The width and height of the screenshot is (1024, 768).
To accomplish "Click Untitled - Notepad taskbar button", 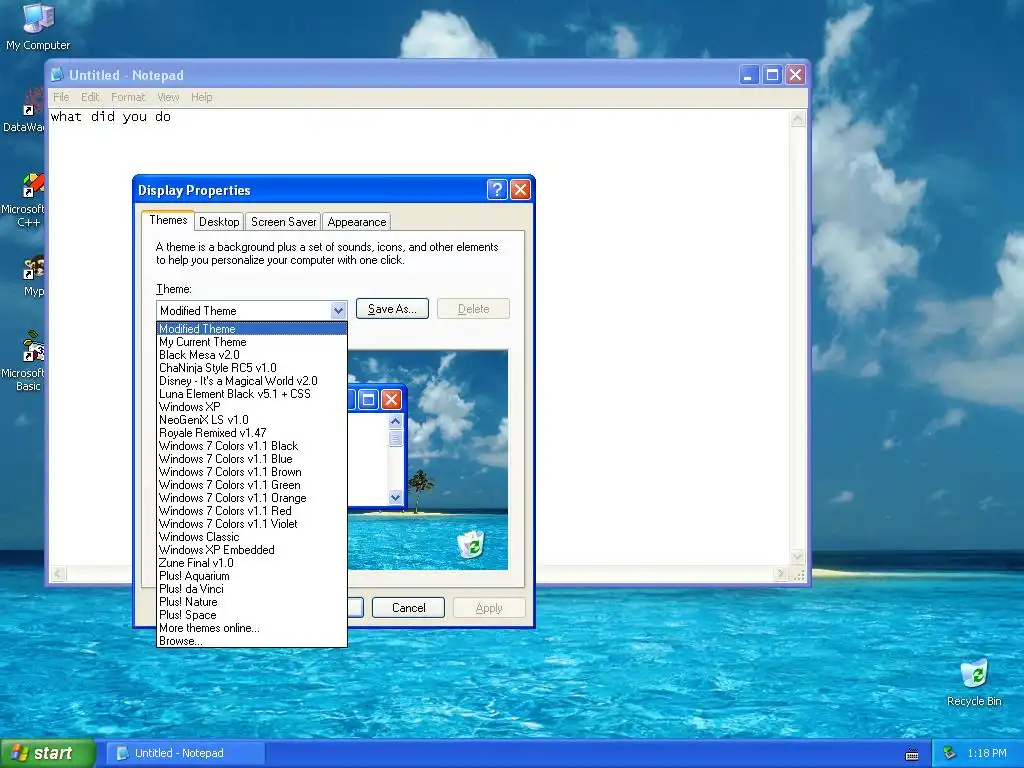I will pyautogui.click(x=186, y=754).
